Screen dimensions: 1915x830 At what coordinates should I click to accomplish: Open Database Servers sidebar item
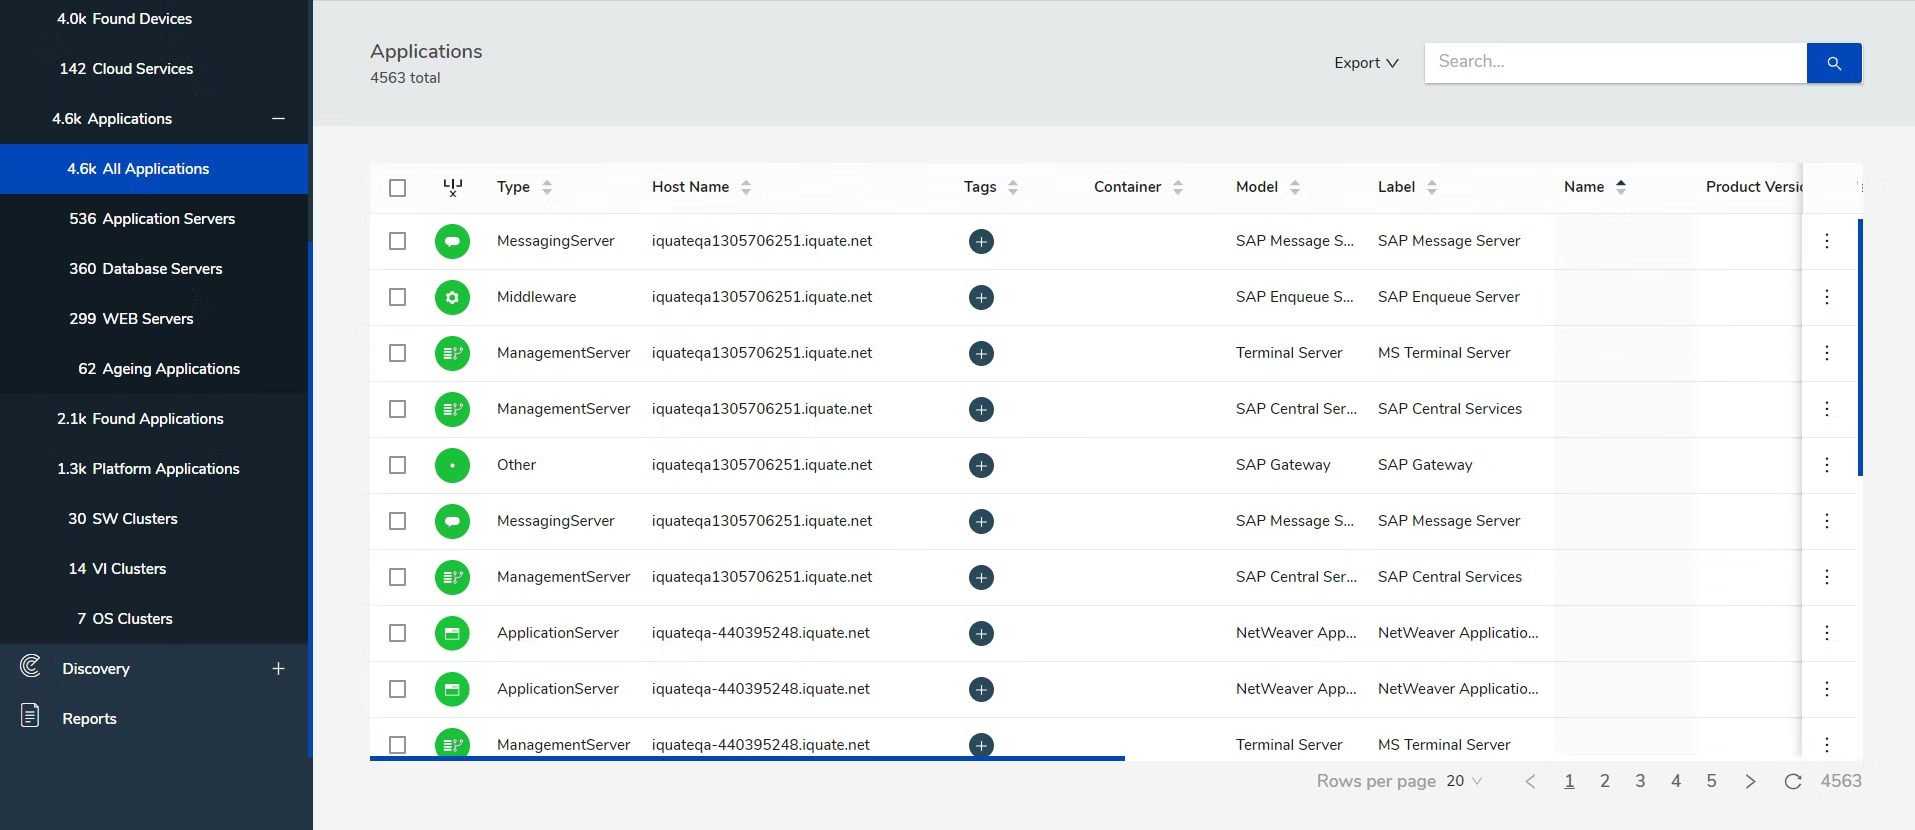coord(154,269)
